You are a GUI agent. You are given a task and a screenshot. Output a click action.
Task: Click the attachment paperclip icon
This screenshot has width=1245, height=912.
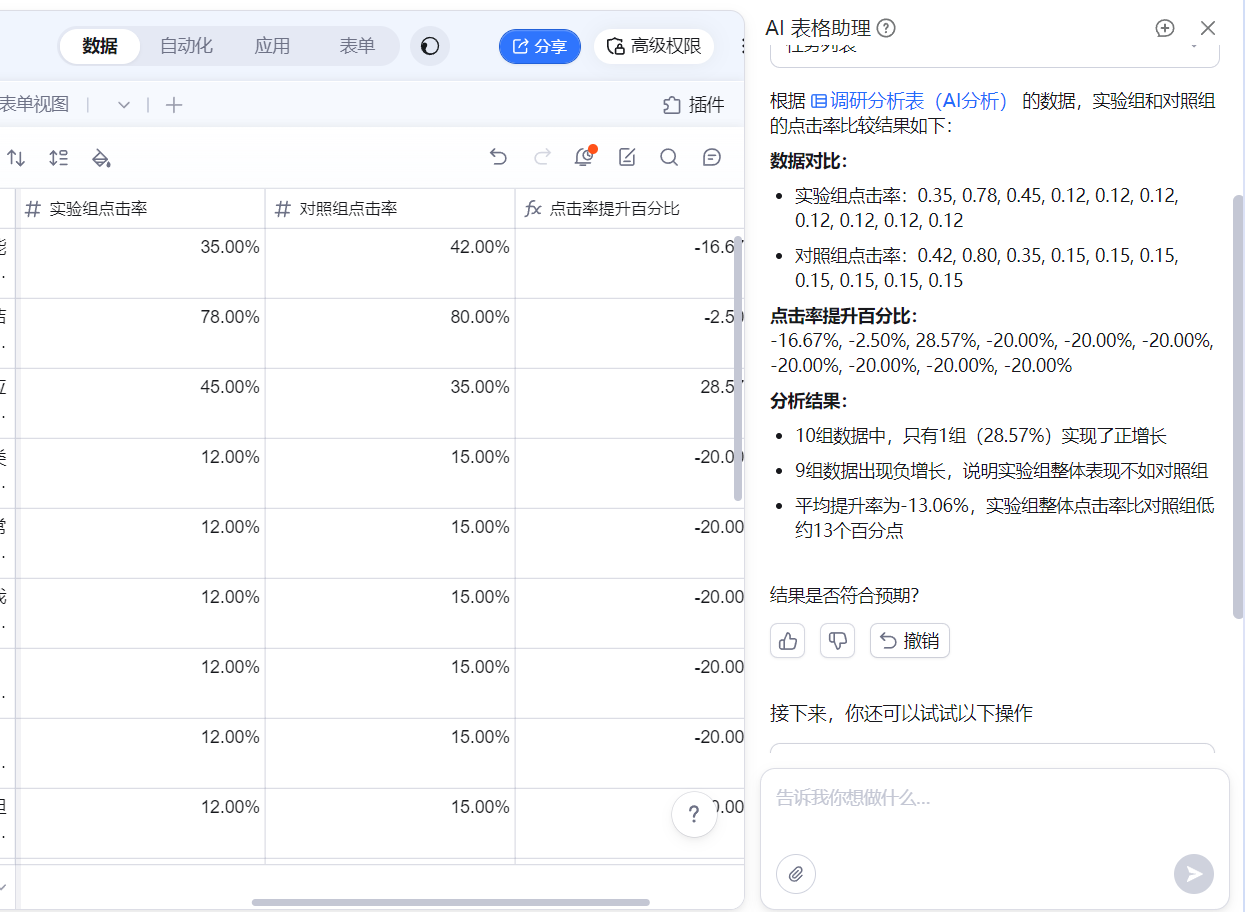pyautogui.click(x=796, y=874)
